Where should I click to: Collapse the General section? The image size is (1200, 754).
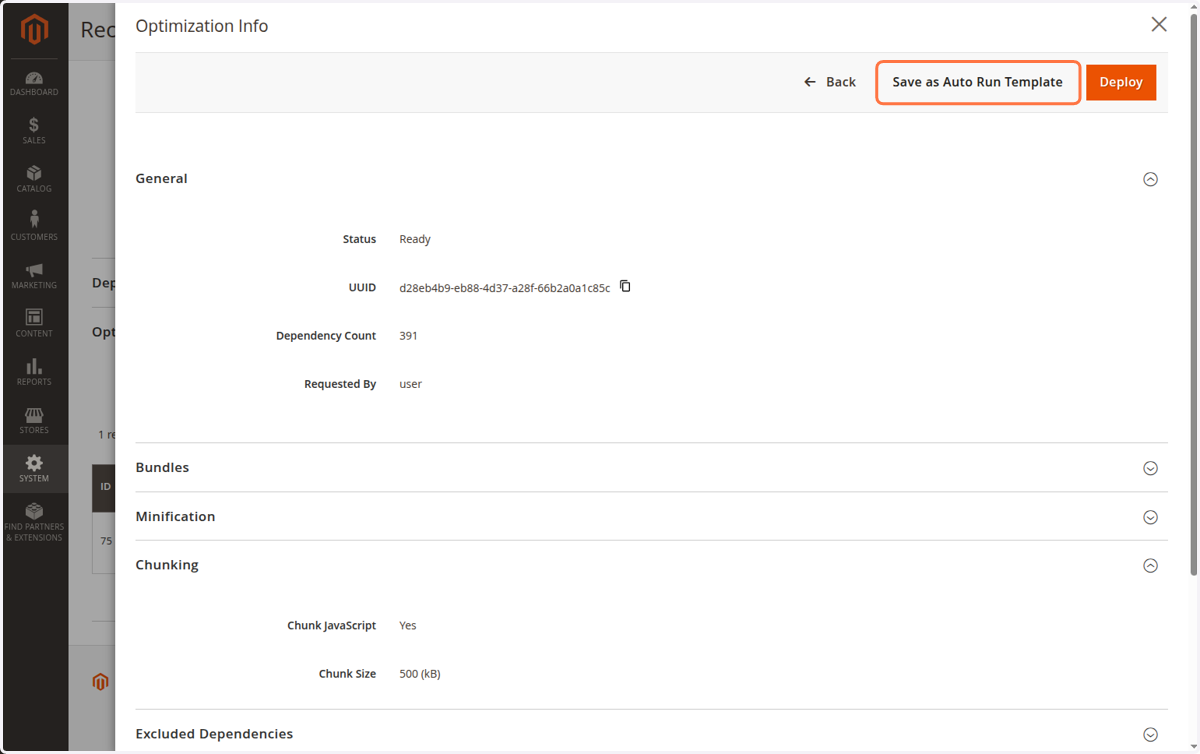coord(1150,179)
